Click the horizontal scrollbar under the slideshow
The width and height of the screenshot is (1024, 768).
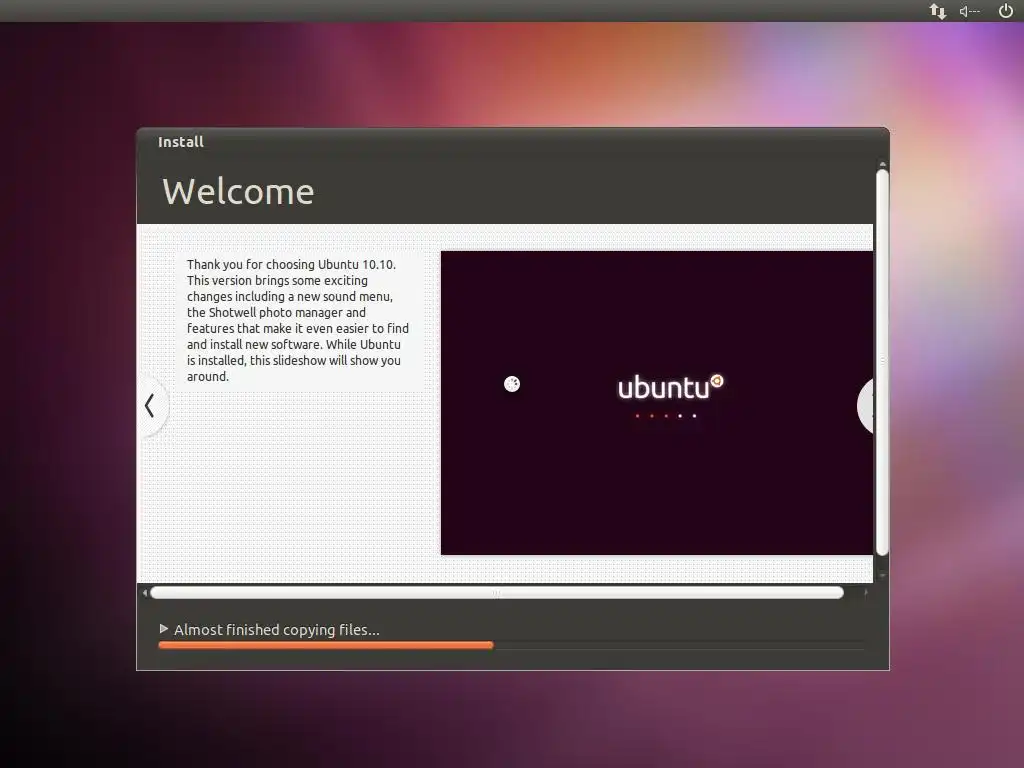pos(497,593)
